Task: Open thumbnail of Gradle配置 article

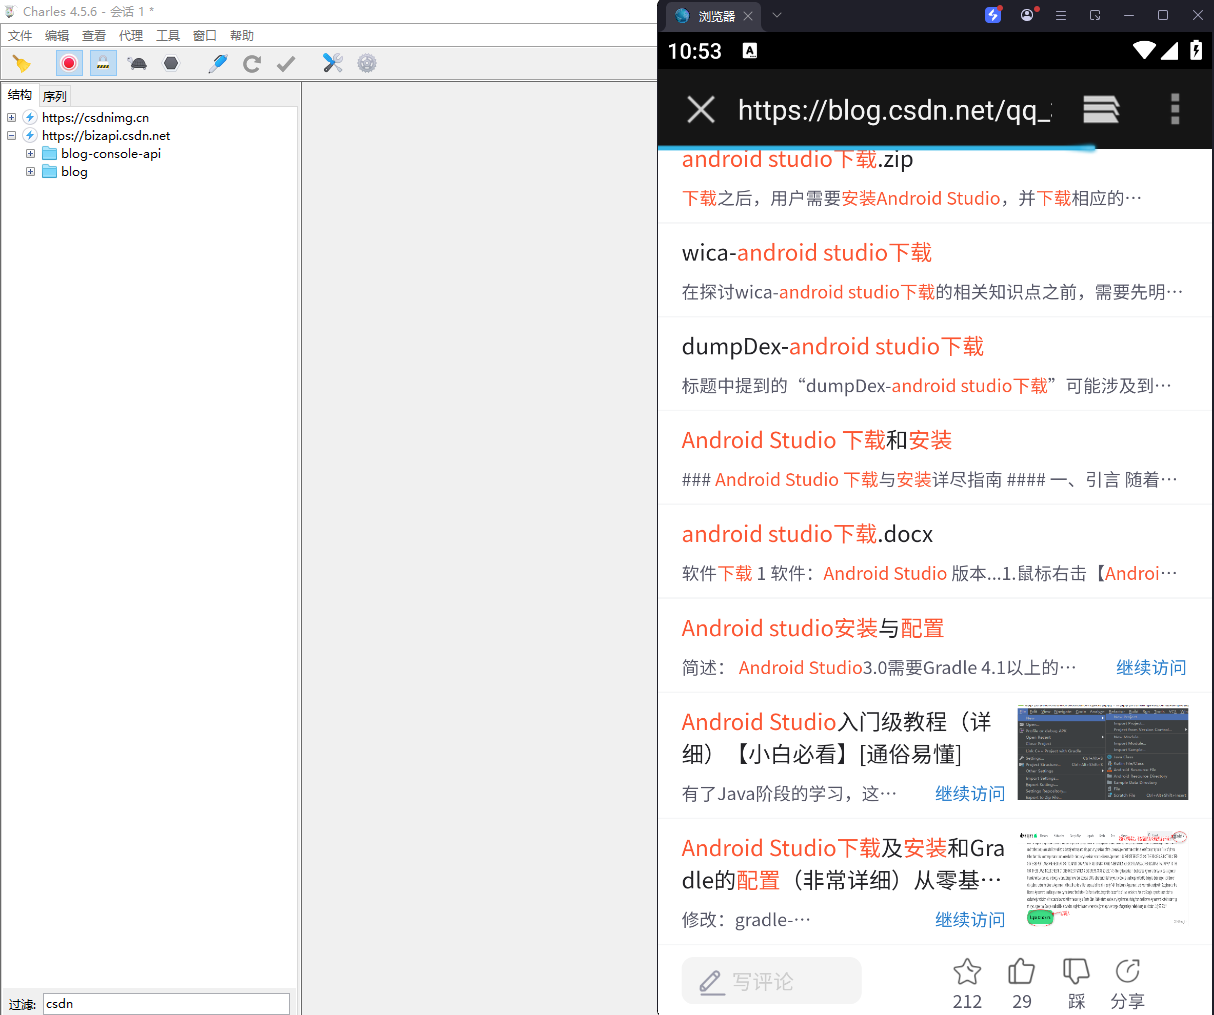Action: (1102, 879)
